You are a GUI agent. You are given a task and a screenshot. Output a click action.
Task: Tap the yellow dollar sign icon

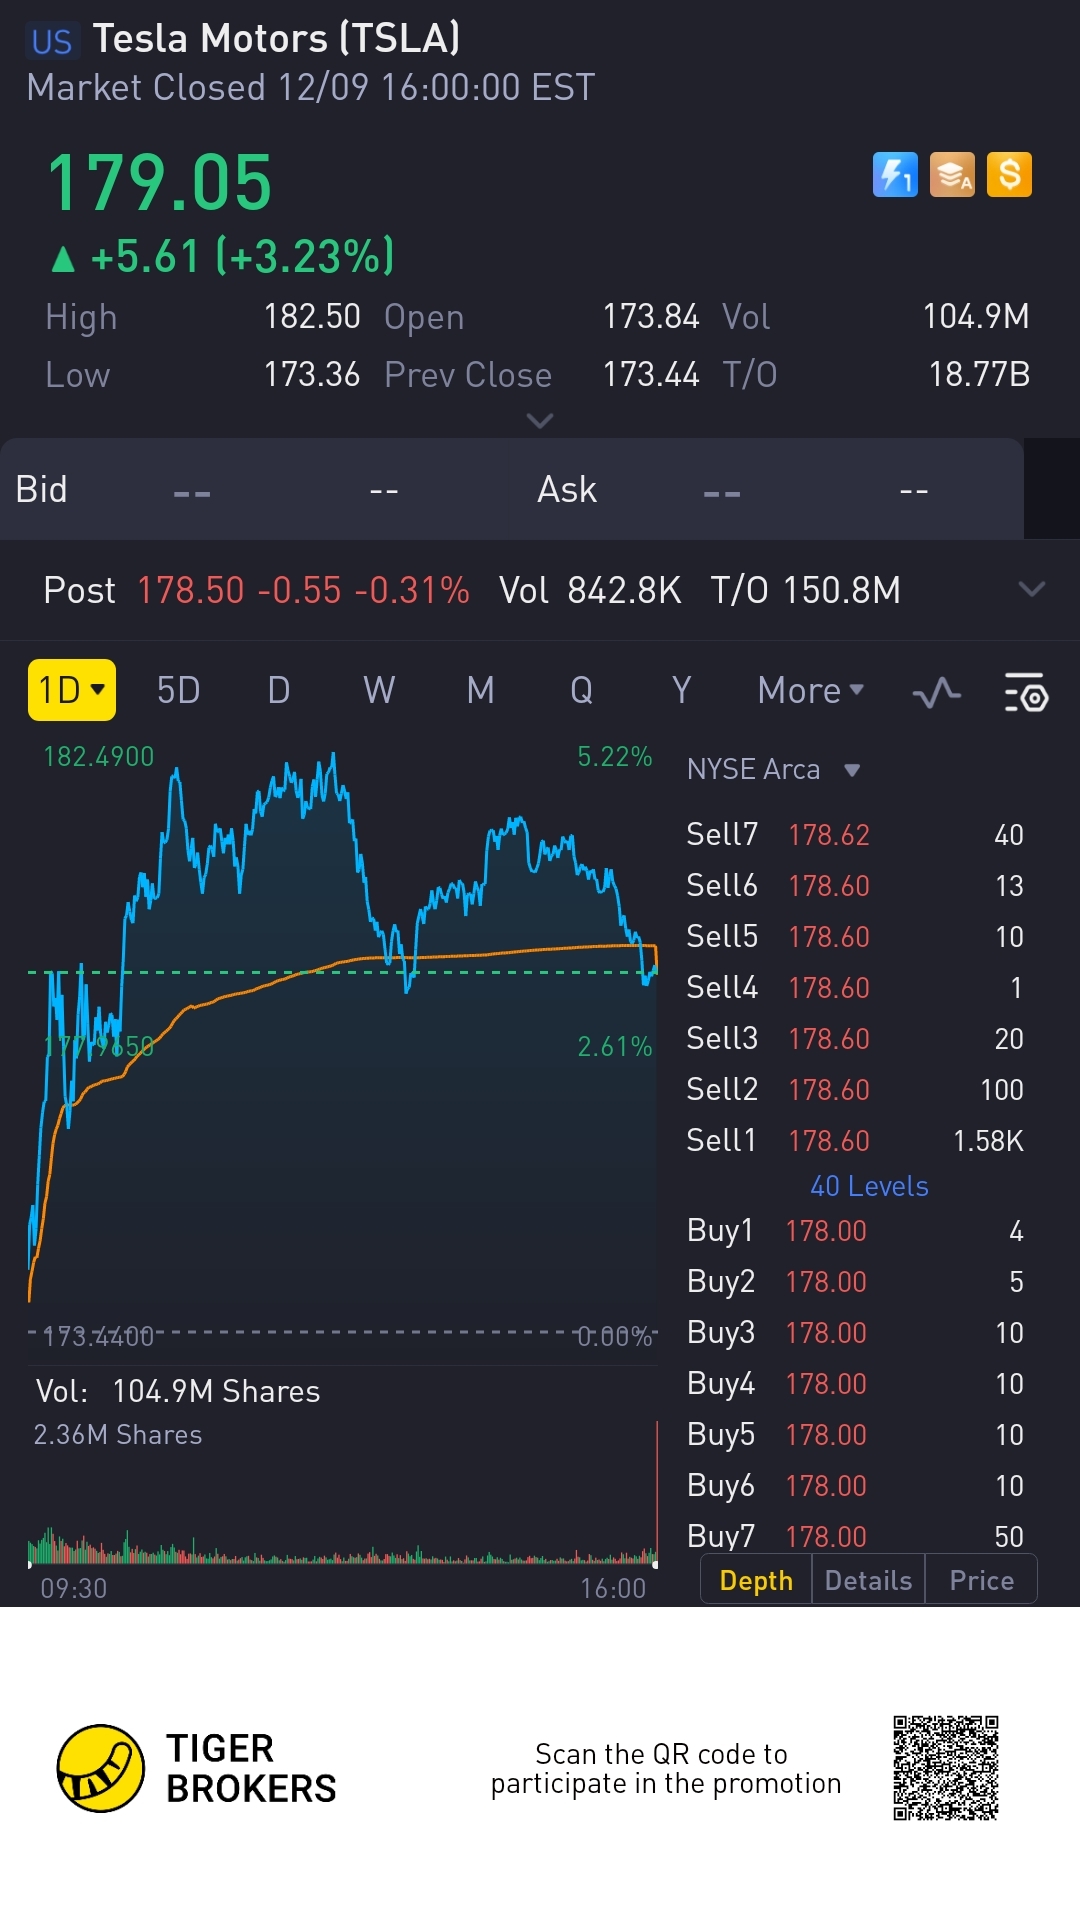[x=1009, y=175]
